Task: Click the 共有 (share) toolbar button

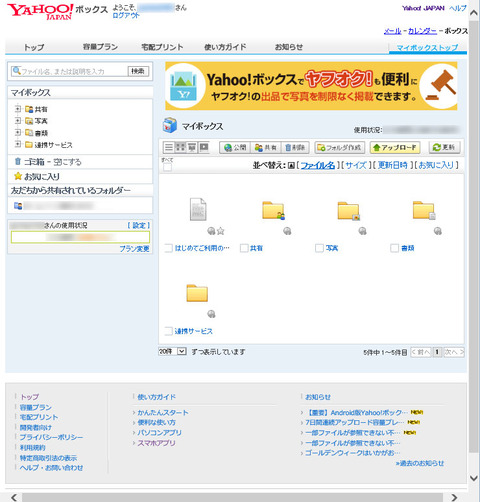Action: coord(265,147)
